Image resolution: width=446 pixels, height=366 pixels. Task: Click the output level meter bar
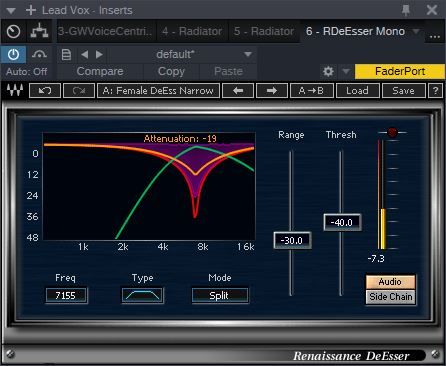coord(382,194)
